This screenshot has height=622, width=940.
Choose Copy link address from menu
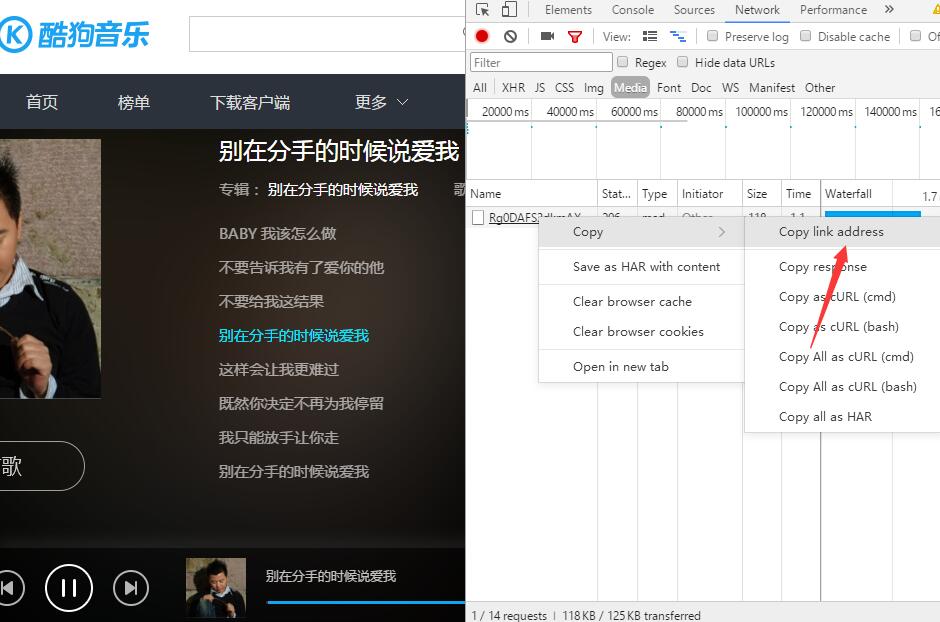832,231
